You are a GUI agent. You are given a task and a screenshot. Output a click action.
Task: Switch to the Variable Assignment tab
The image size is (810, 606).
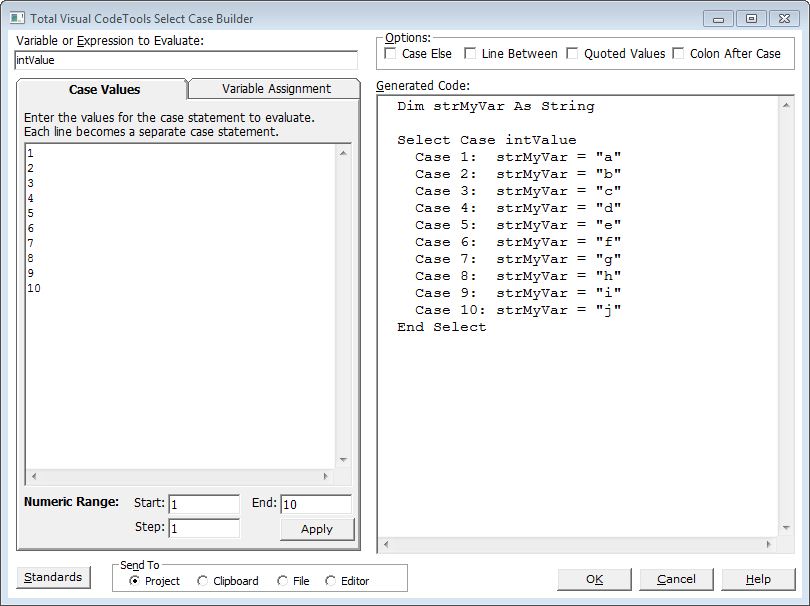[275, 89]
